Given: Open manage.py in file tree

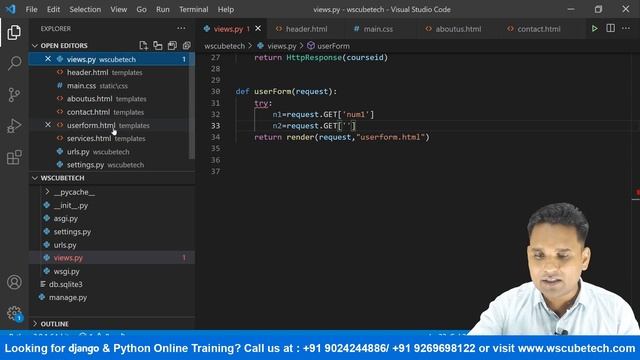Looking at the screenshot, I should (x=68, y=297).
